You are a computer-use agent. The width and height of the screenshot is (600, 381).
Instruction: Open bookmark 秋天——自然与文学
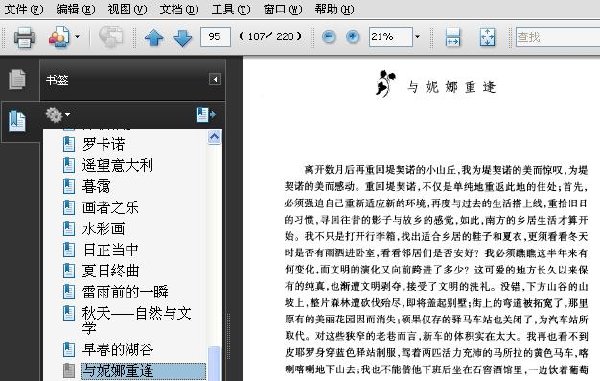[x=136, y=320]
